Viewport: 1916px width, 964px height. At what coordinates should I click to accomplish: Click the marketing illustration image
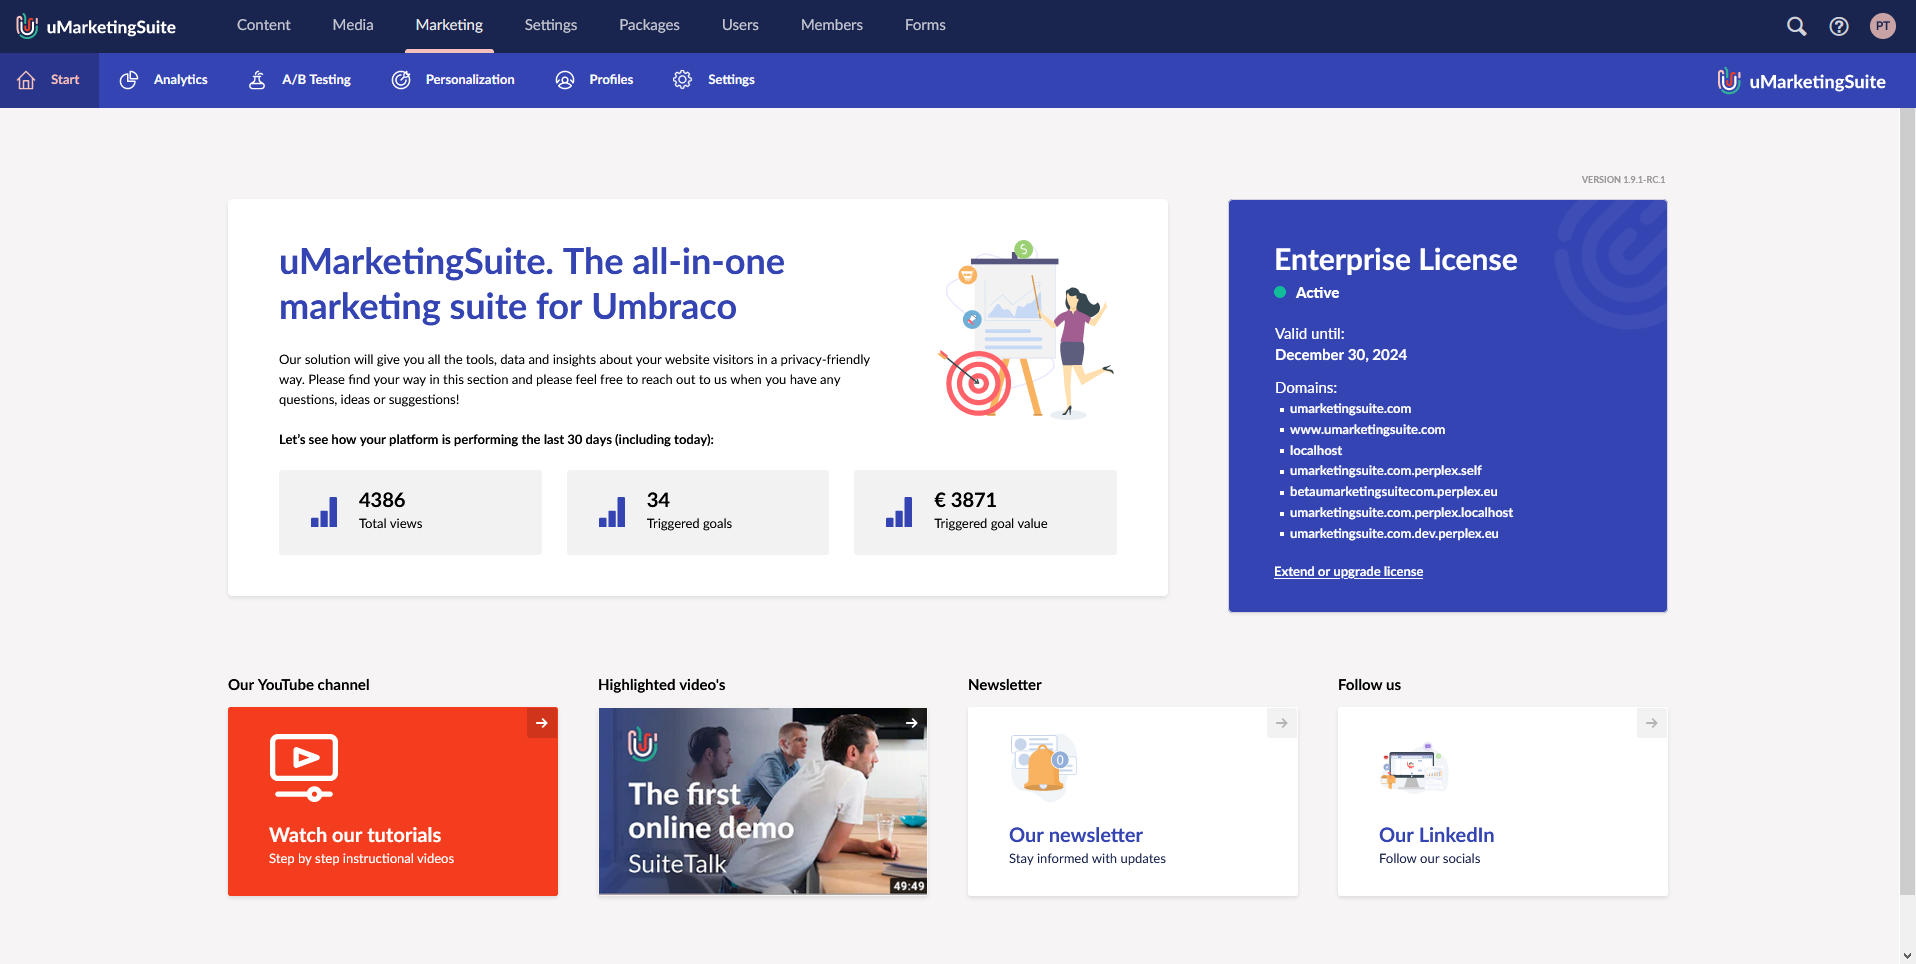coord(1025,330)
